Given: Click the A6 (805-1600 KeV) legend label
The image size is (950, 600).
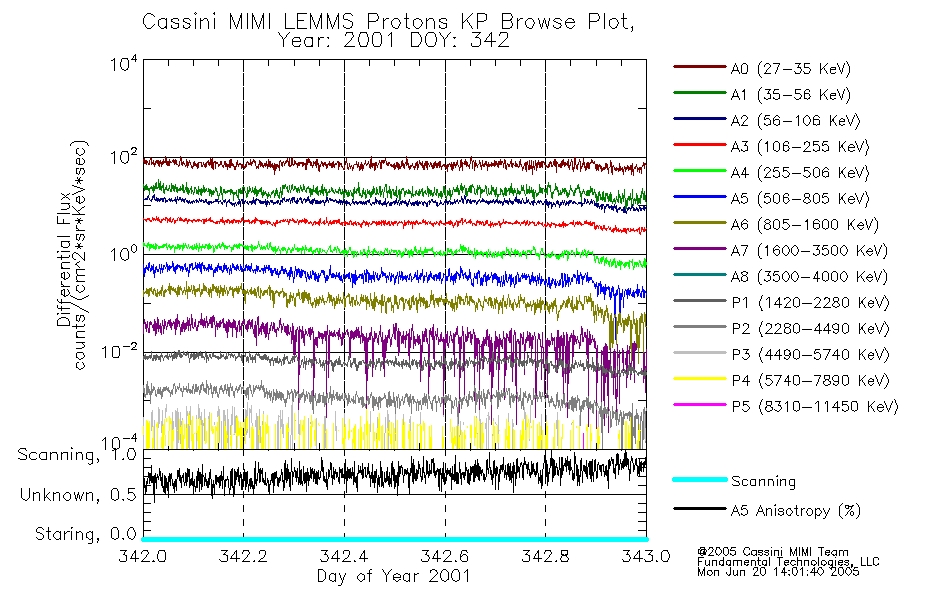Looking at the screenshot, I should tap(804, 225).
